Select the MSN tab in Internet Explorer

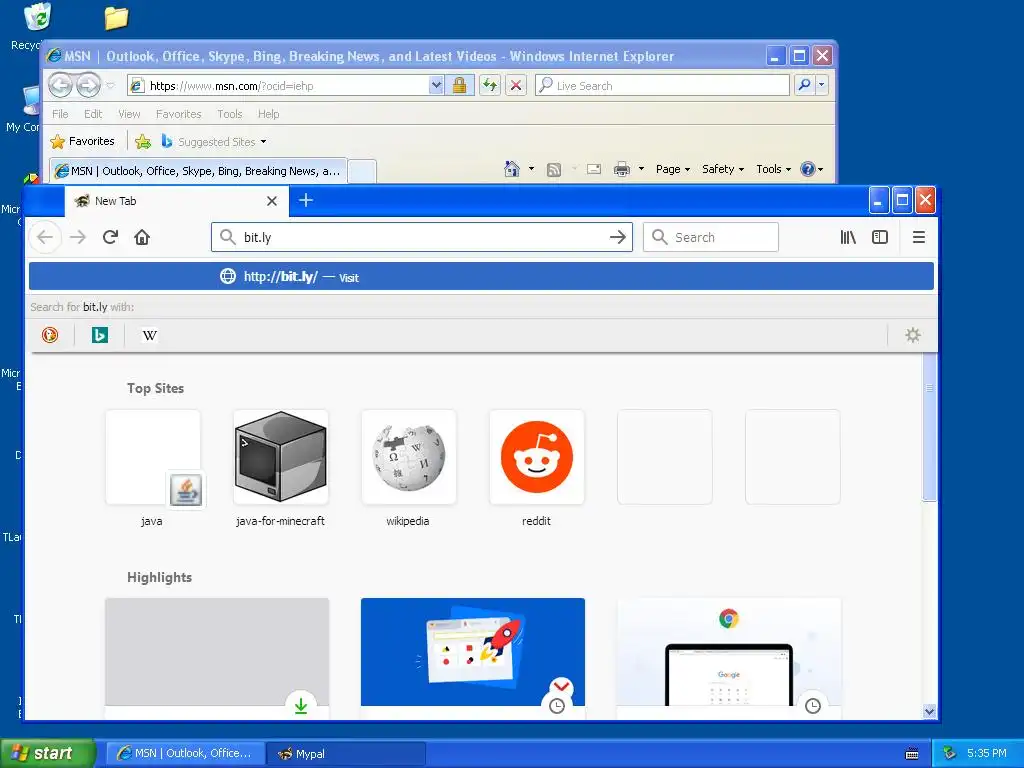point(199,171)
